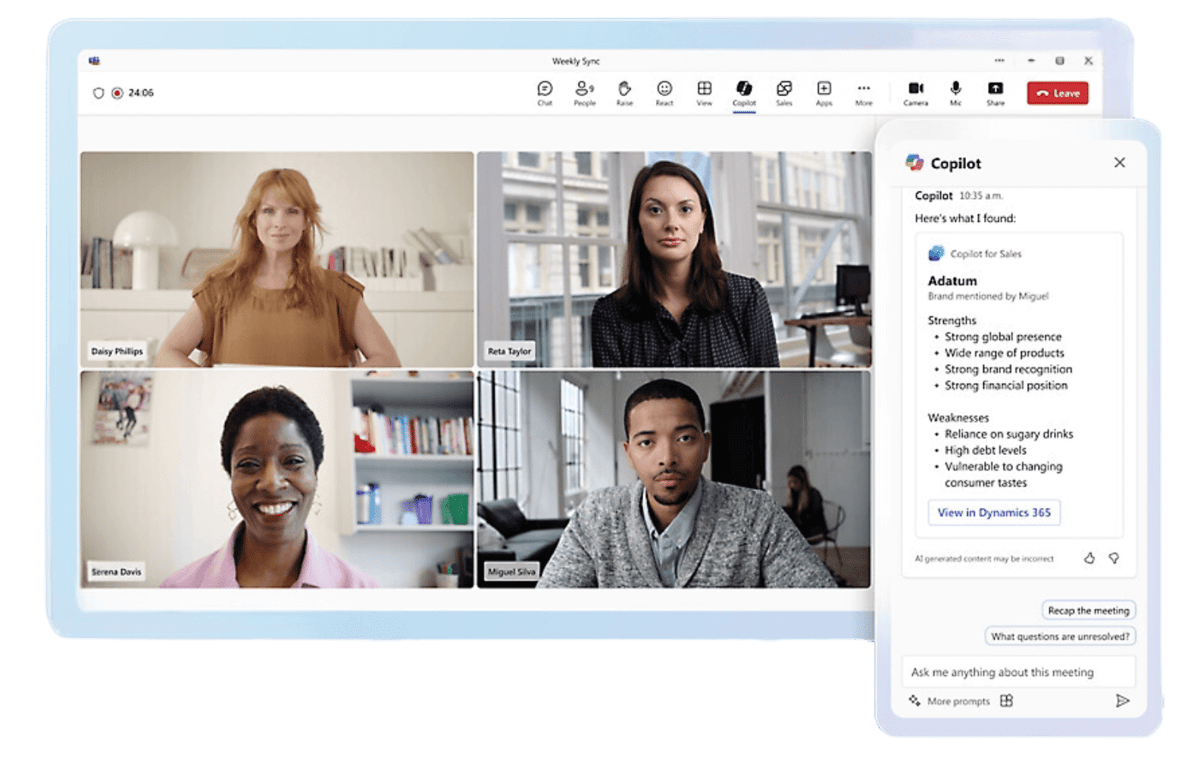
Task: Click 'Reliance on sugary drinks' bullet
Action: pos(1009,434)
